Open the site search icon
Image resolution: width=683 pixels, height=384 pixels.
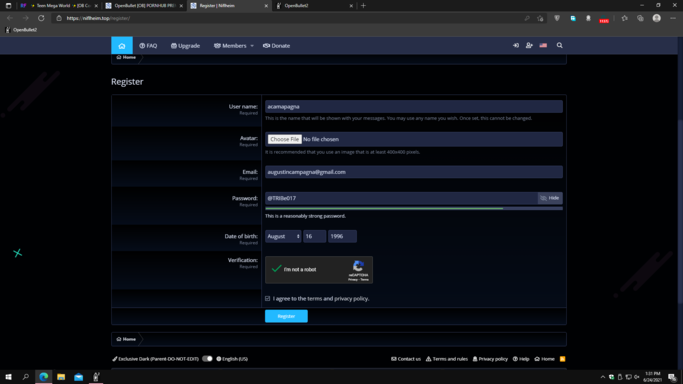[x=560, y=45]
